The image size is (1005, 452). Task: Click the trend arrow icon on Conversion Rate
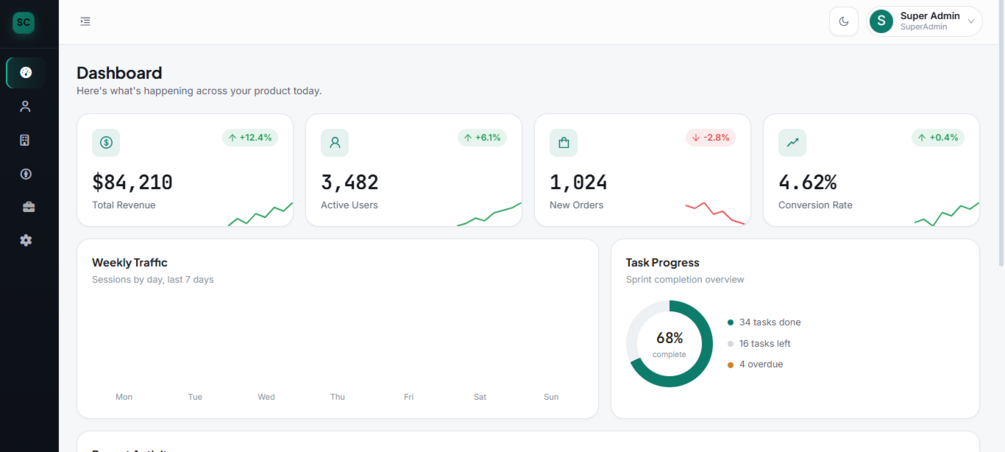792,143
